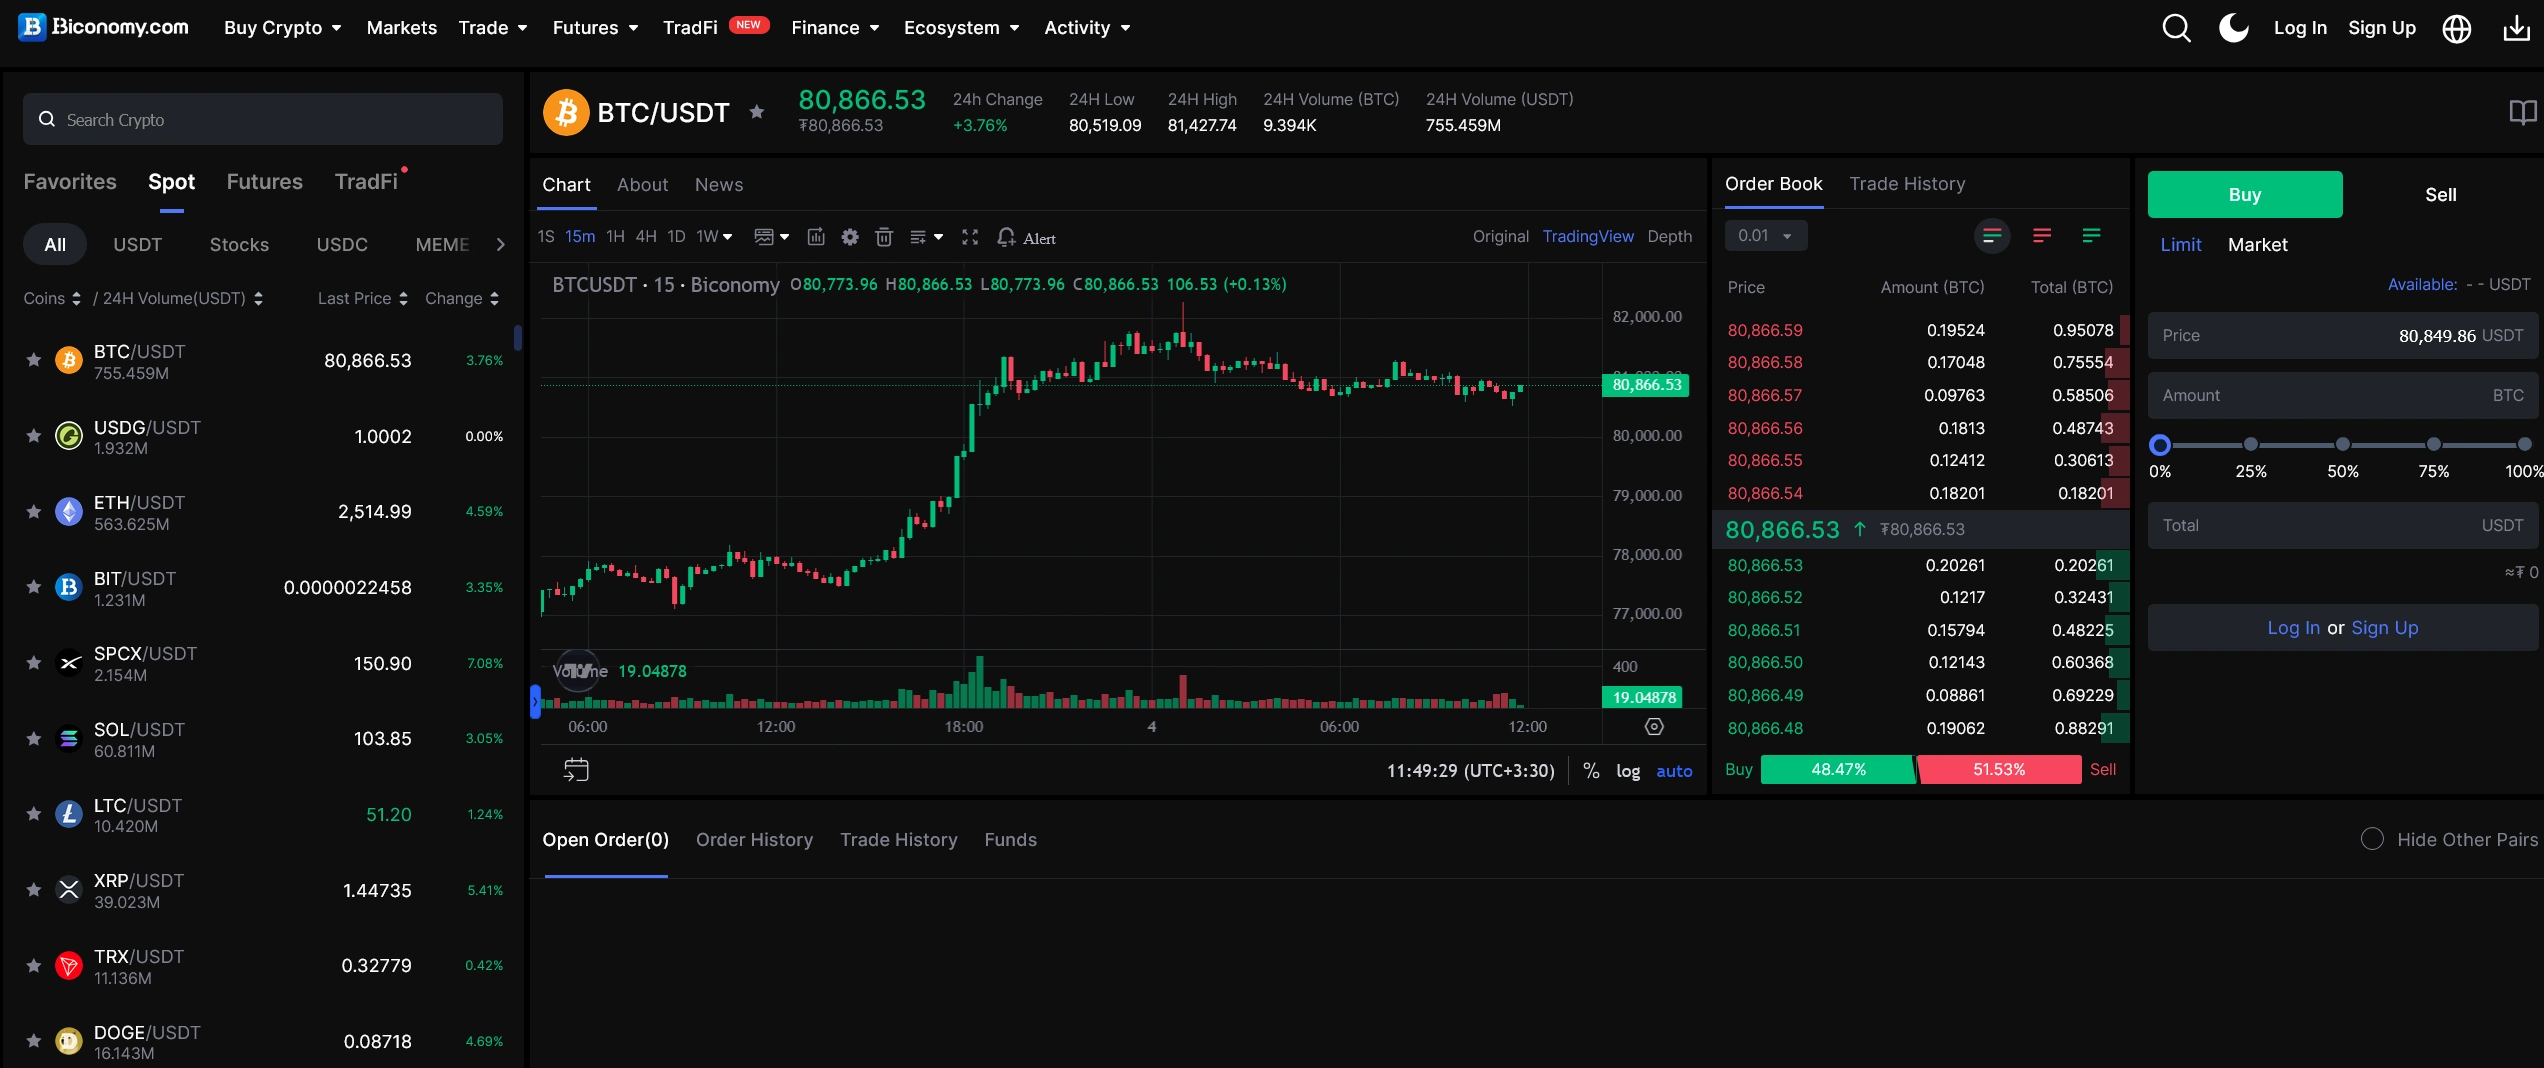Open the 1W timeframe dropdown
The width and height of the screenshot is (2544, 1068).
pyautogui.click(x=714, y=237)
